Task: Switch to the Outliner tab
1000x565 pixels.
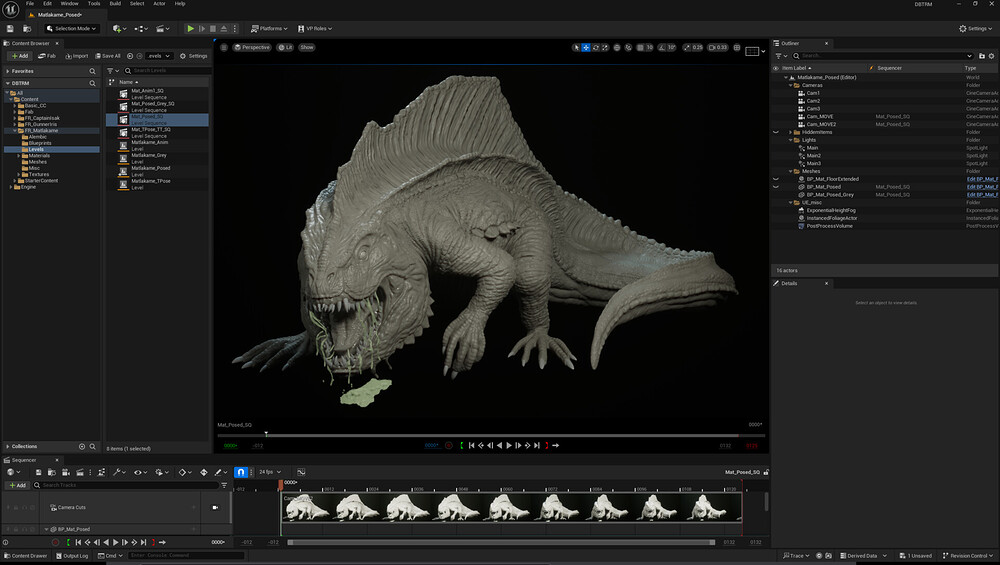Action: 789,43
